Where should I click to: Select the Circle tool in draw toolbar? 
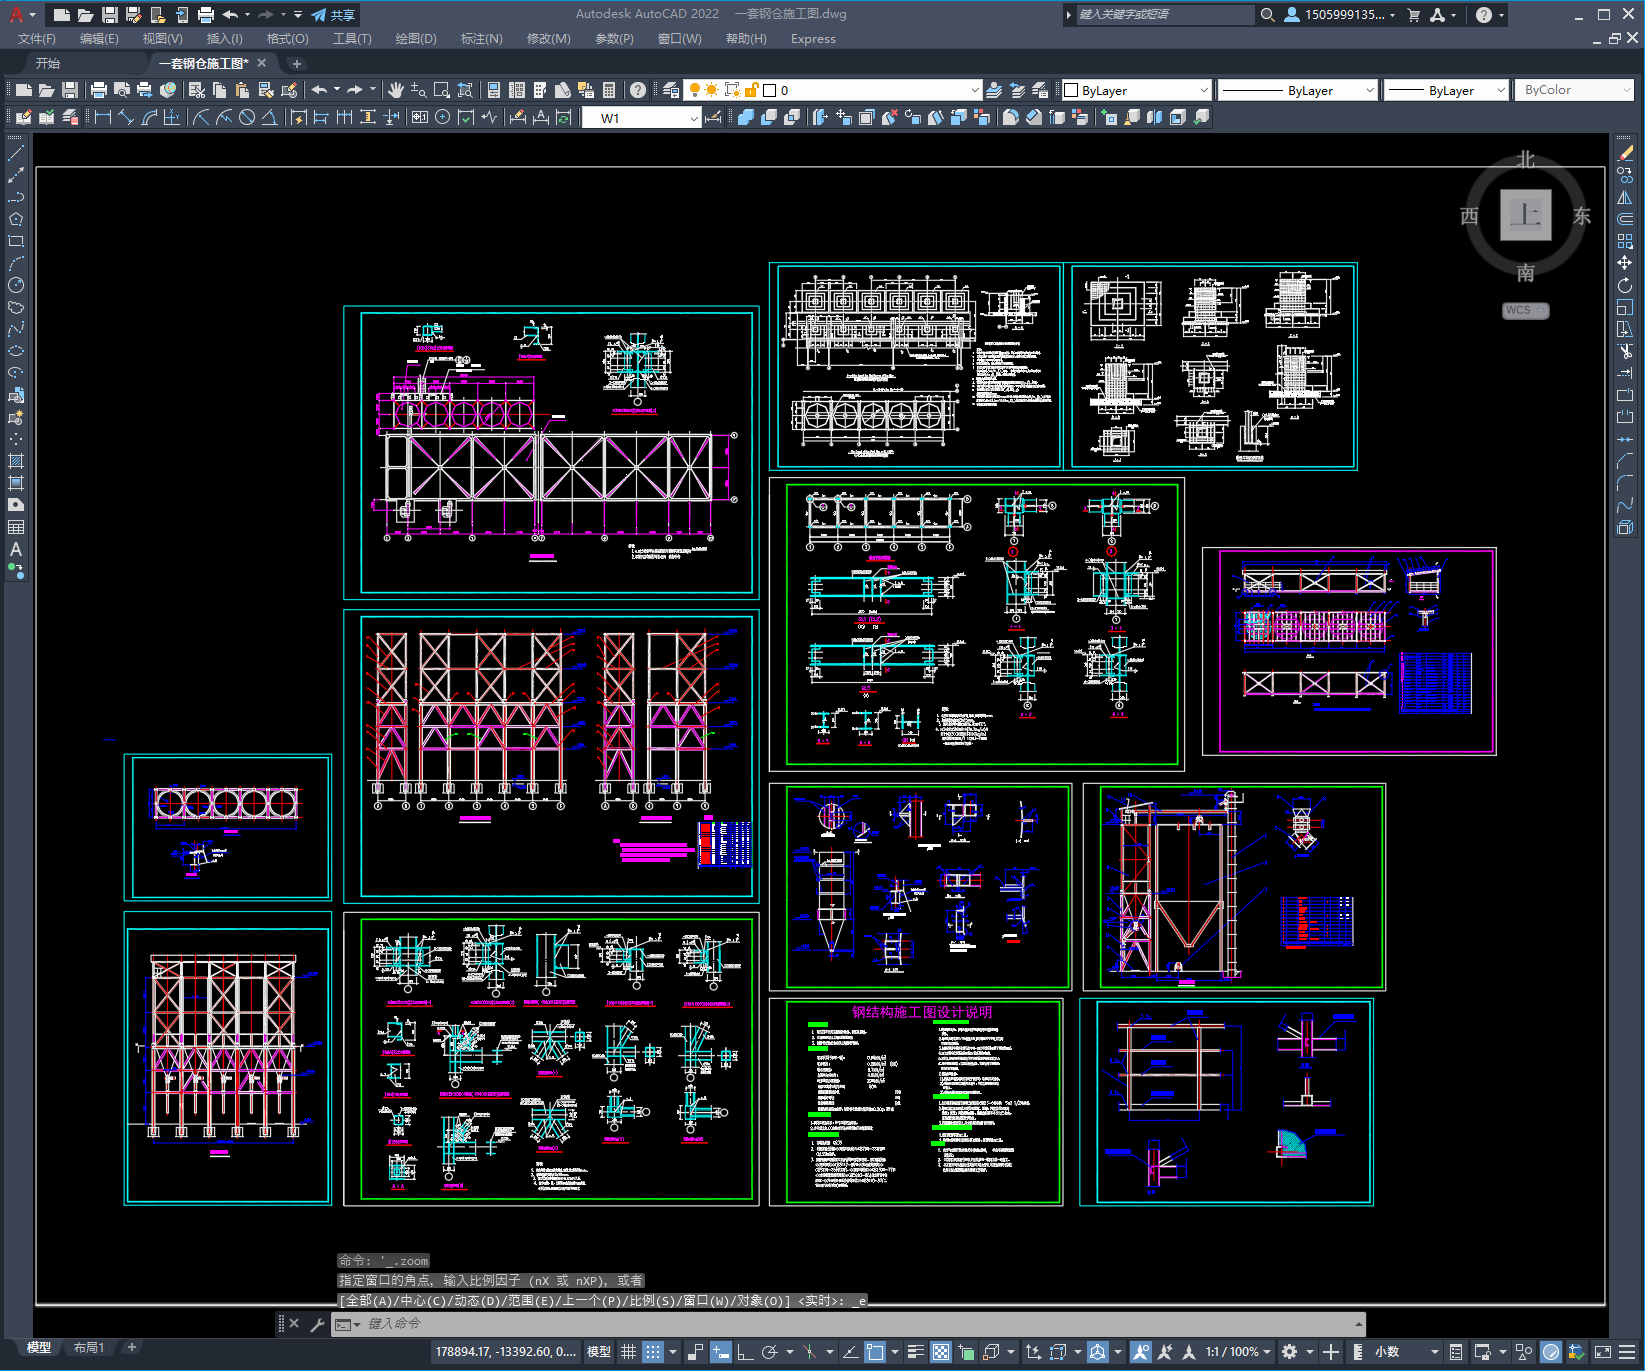pos(16,285)
